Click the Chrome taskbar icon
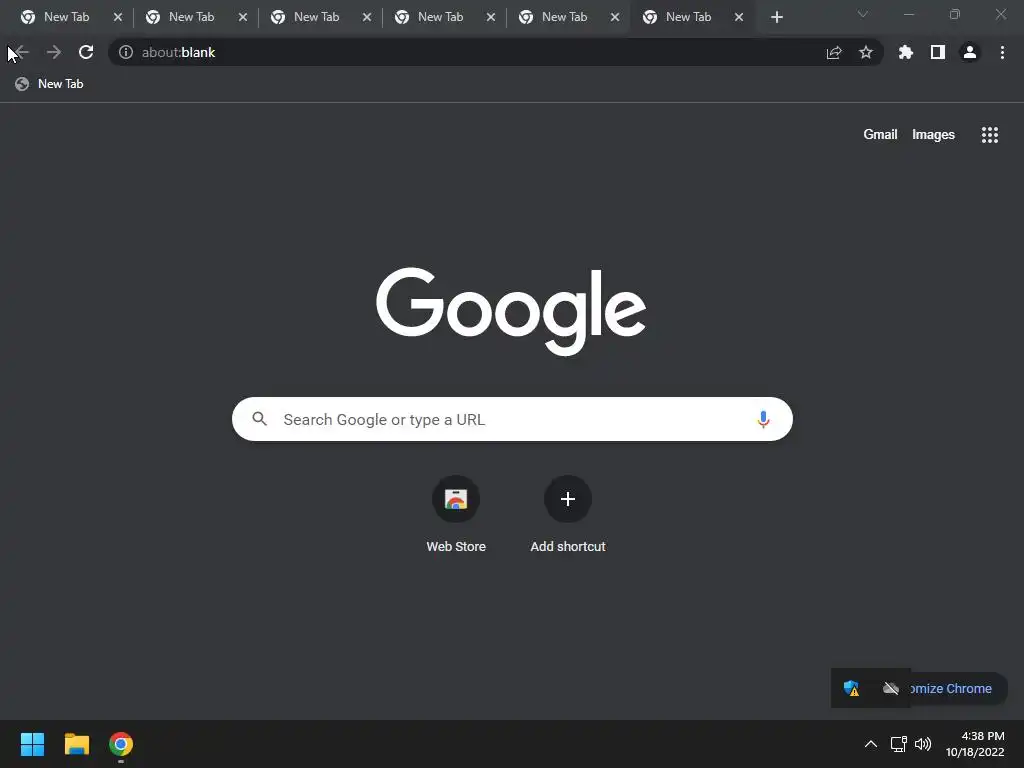1024x768 pixels. click(x=121, y=744)
